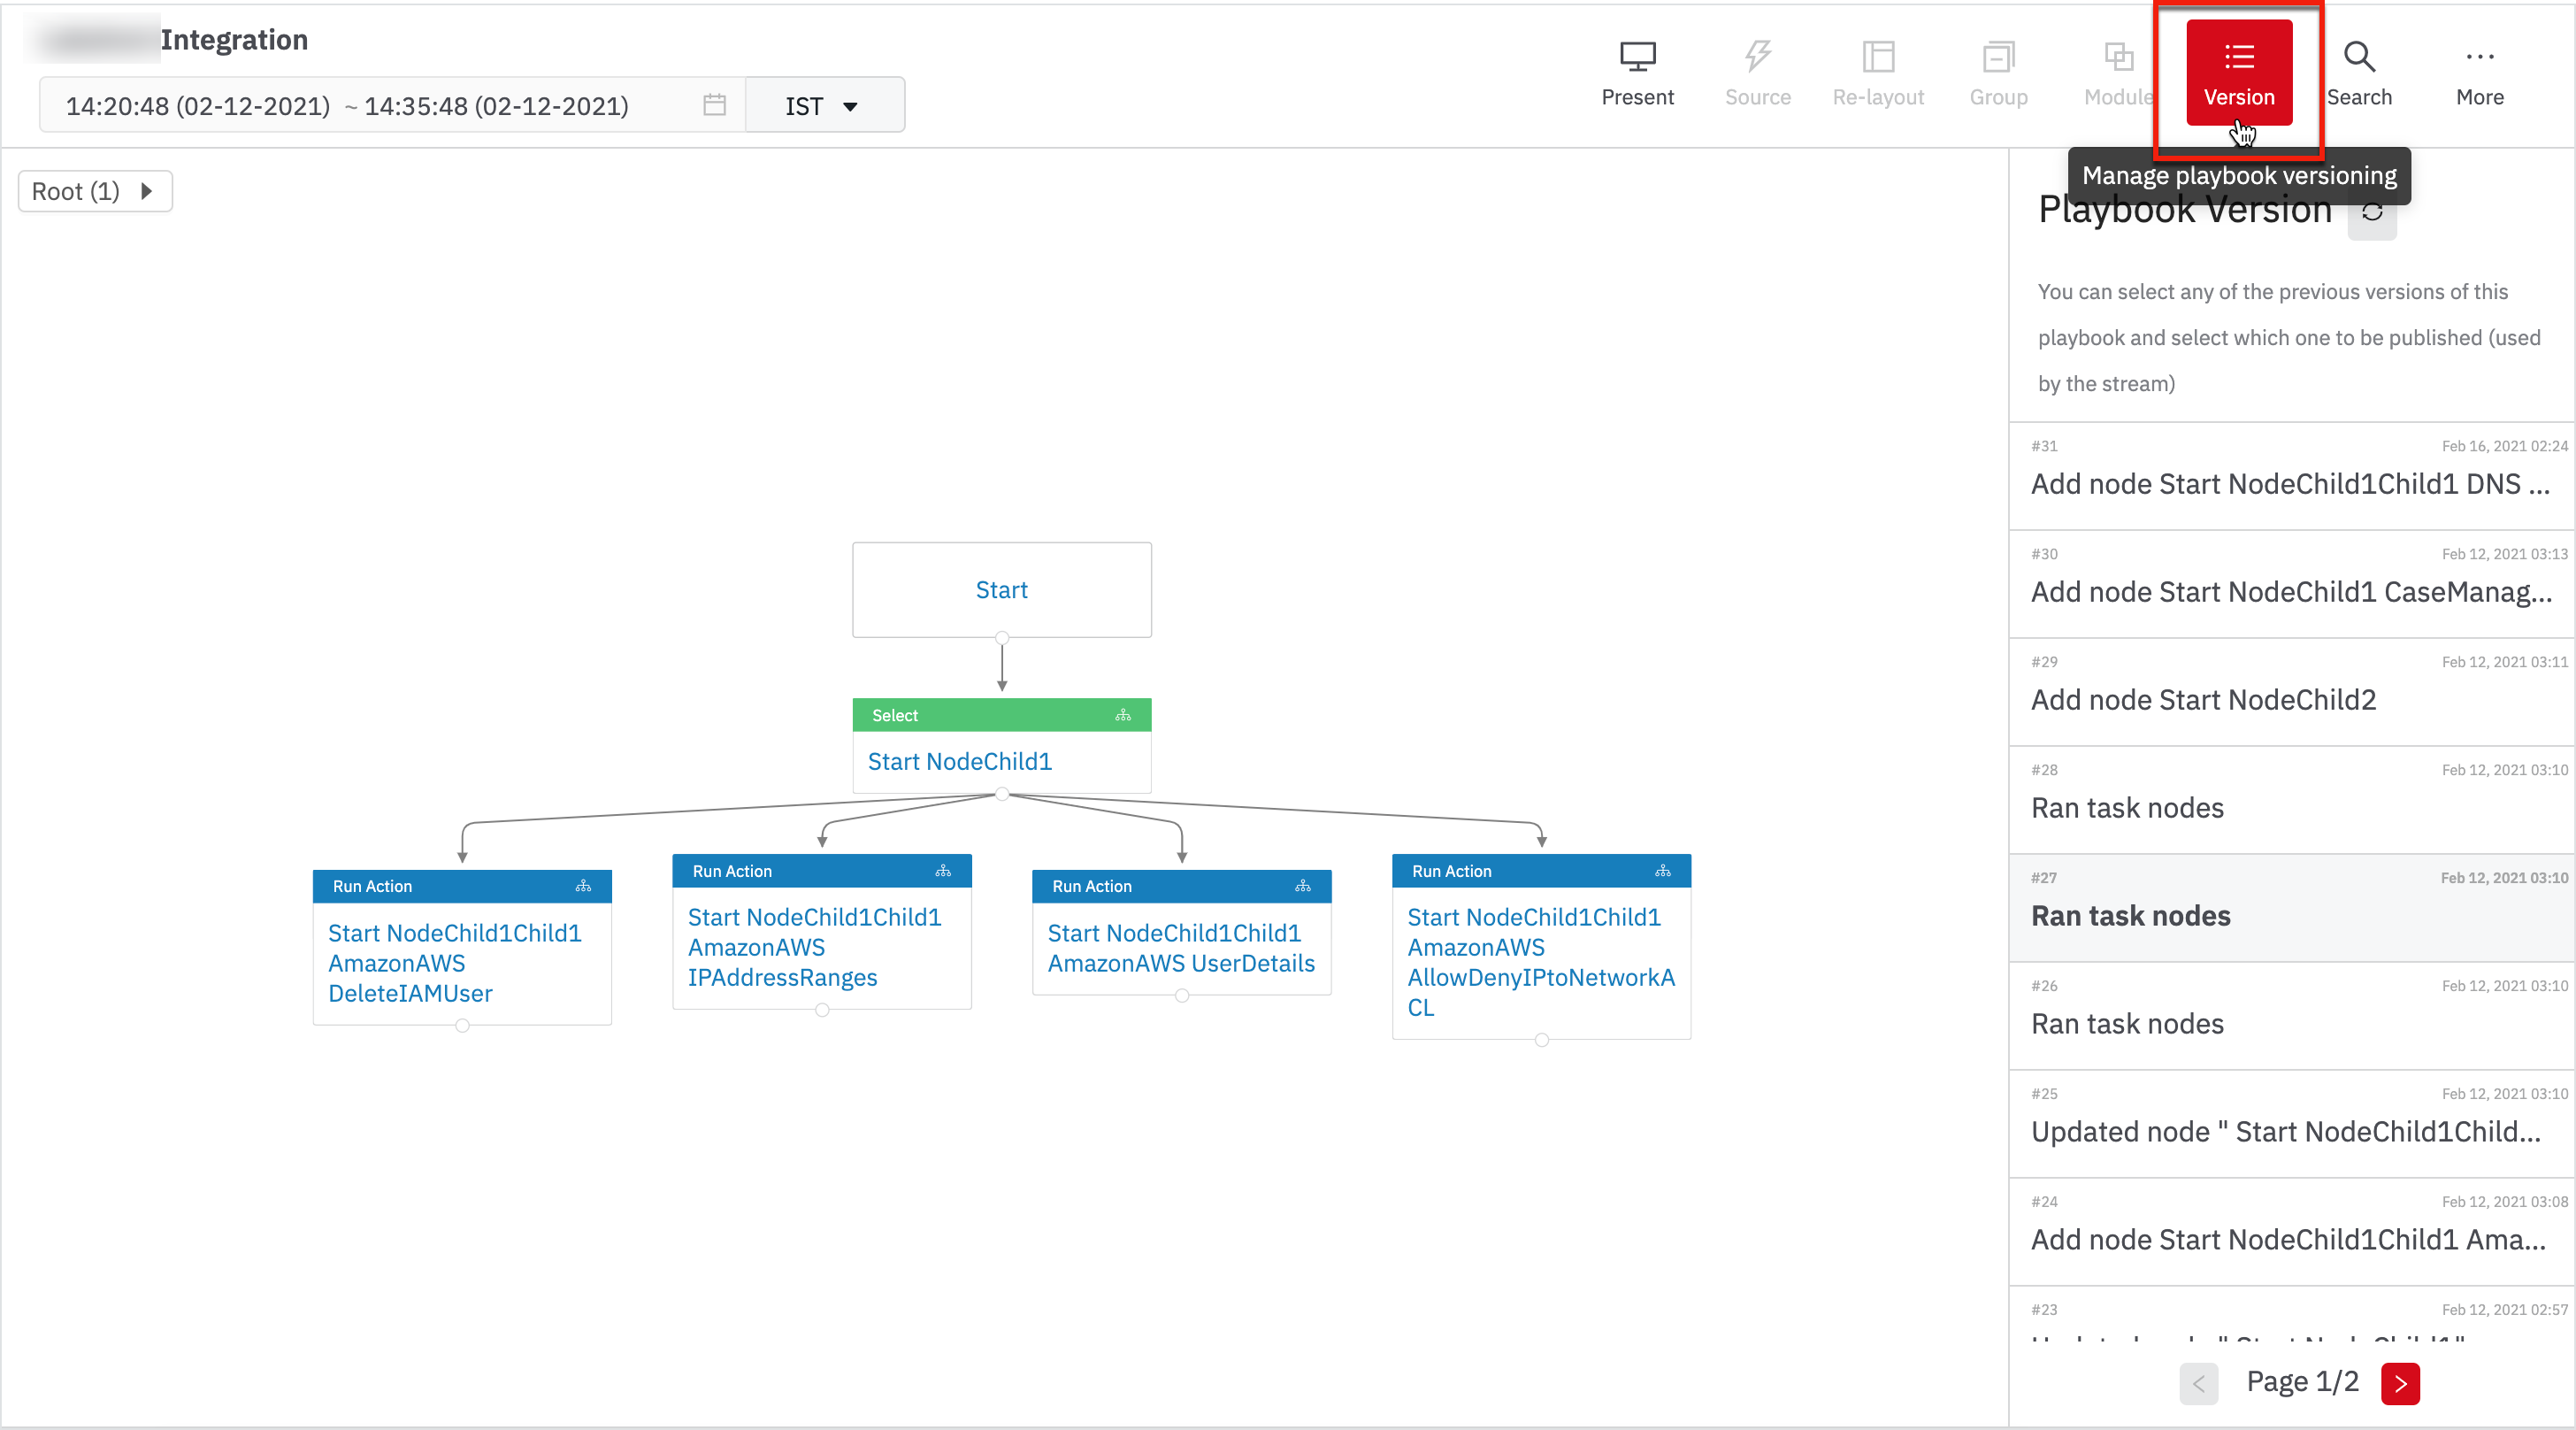The width and height of the screenshot is (2576, 1430).
Task: Toggle the Version panel button
Action: (2238, 72)
